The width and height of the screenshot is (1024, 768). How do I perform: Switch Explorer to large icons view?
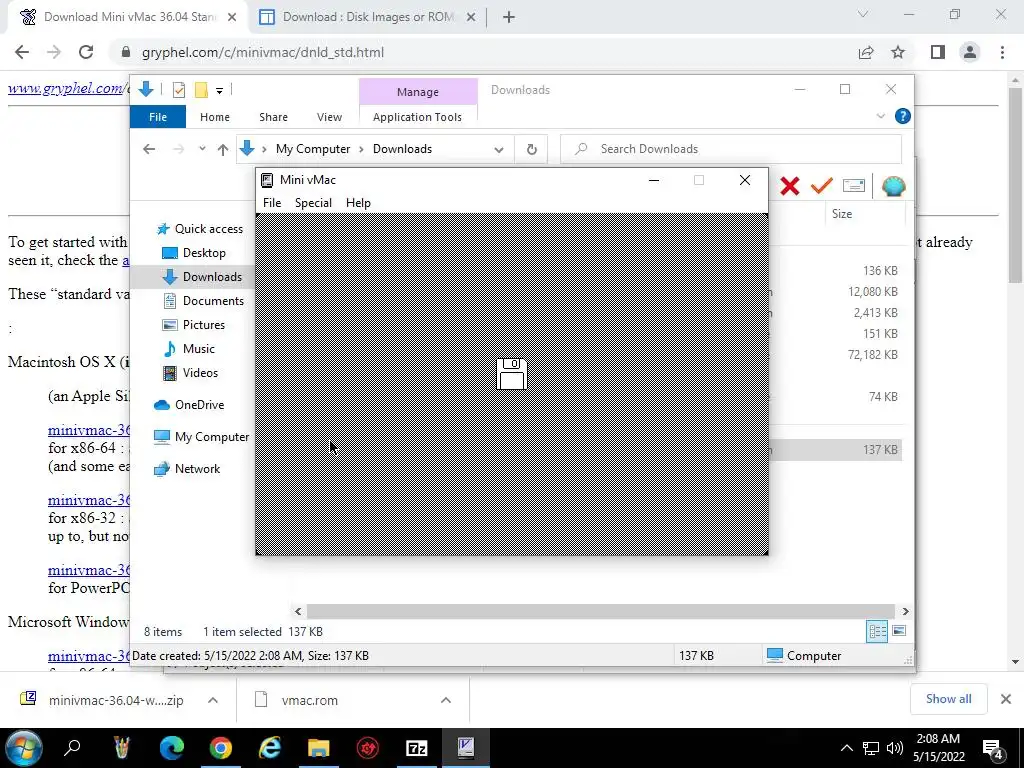899,631
